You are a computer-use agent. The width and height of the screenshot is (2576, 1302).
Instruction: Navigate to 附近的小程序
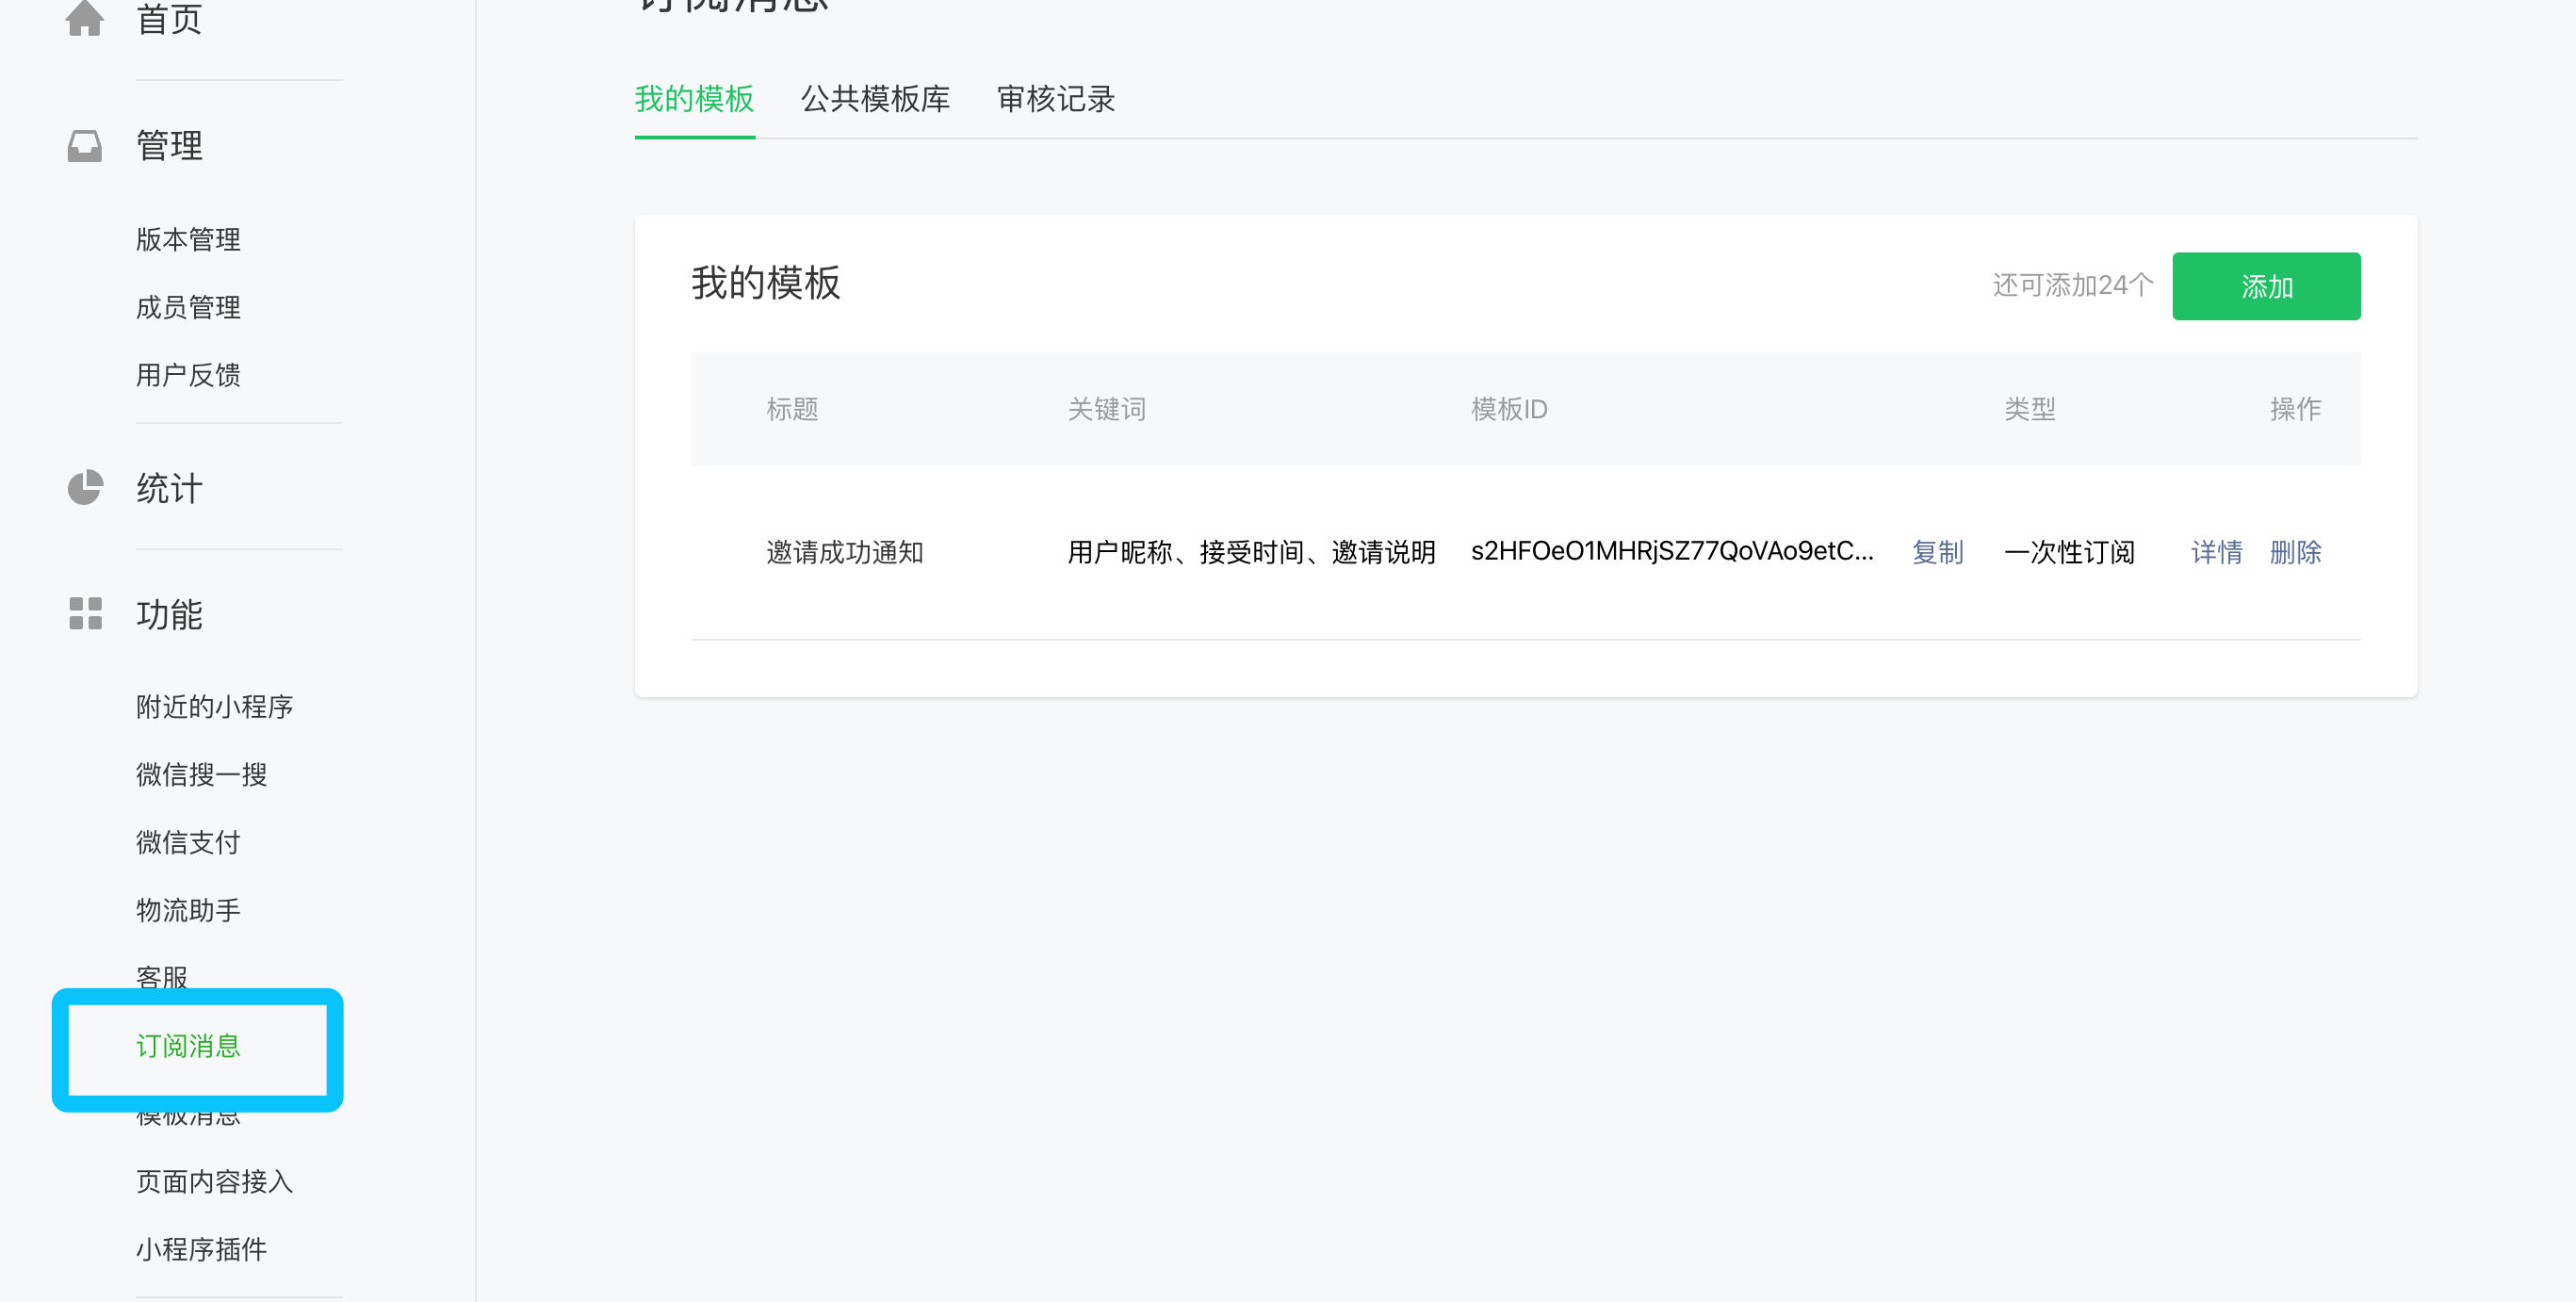(214, 707)
